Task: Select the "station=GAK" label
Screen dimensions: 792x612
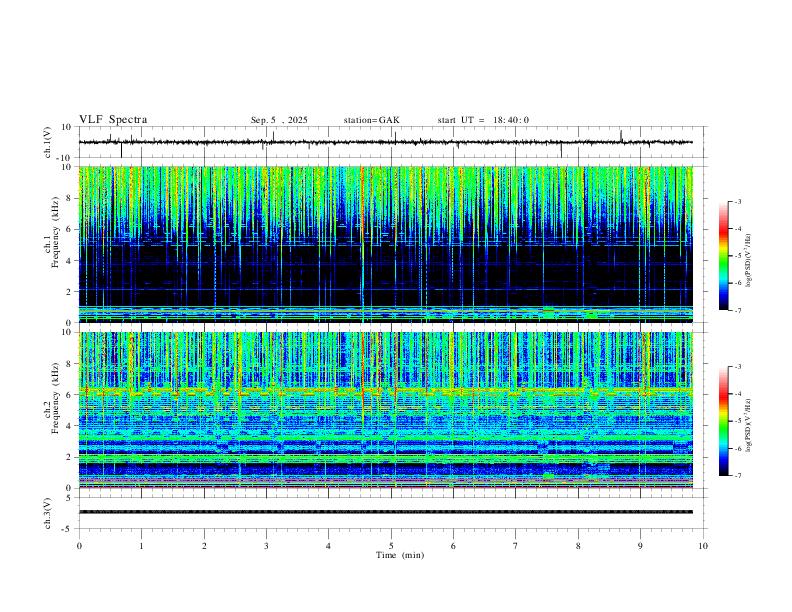Action: (372, 120)
